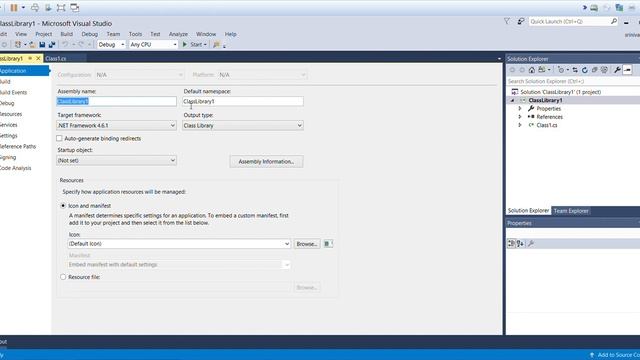
Task: Click Properties panel Property Pages wrench icon
Action: (x=531, y=244)
